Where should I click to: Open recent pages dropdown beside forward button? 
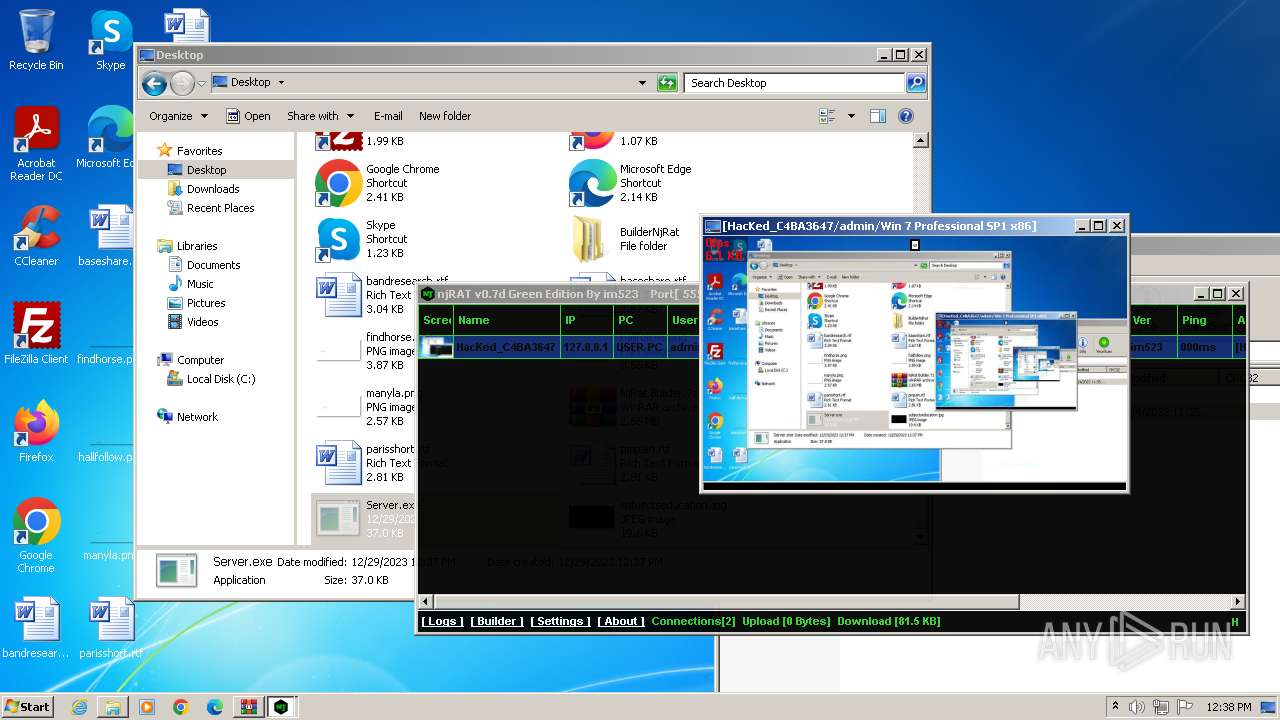201,83
